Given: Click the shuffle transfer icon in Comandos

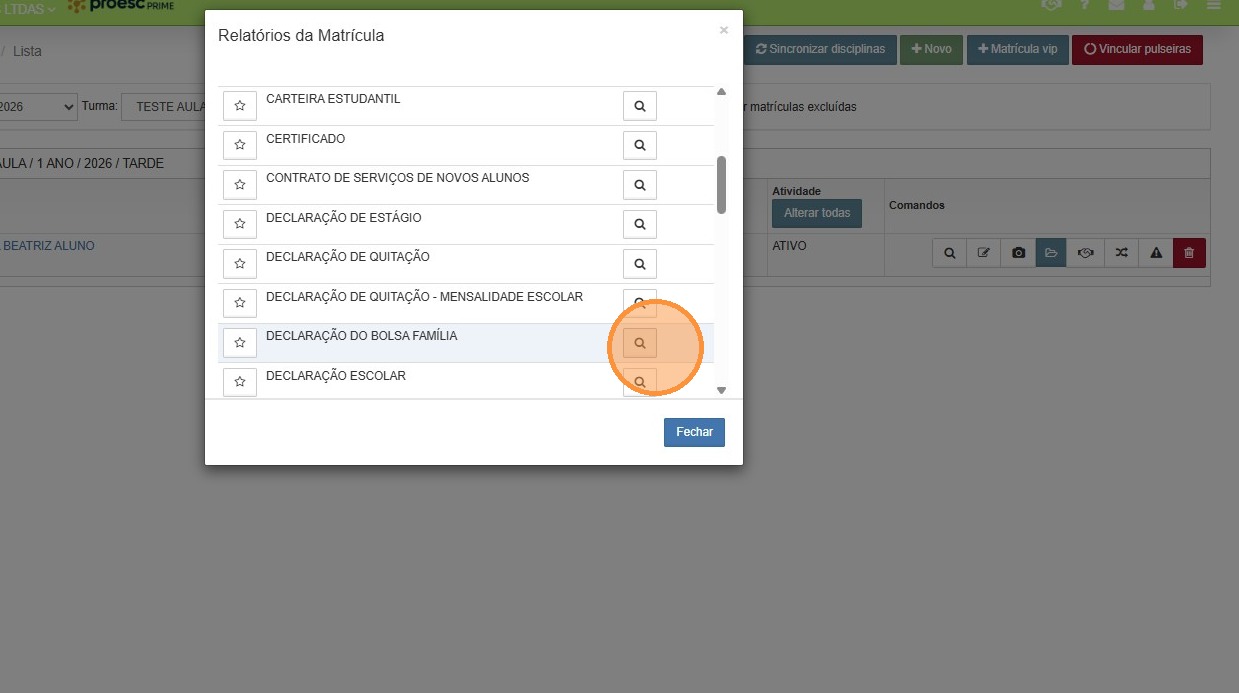Looking at the screenshot, I should (x=1121, y=253).
